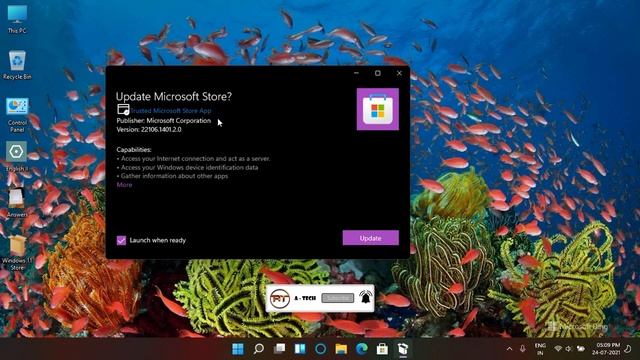This screenshot has width=640, height=360.
Task: Open the Recycle Bin desktop icon
Action: [17, 65]
